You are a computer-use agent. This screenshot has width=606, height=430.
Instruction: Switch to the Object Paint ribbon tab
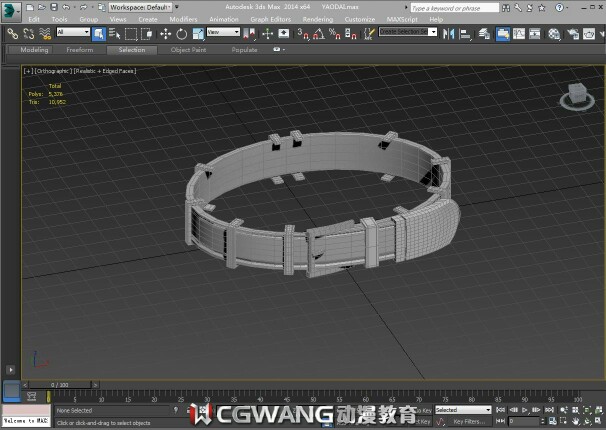[188, 50]
